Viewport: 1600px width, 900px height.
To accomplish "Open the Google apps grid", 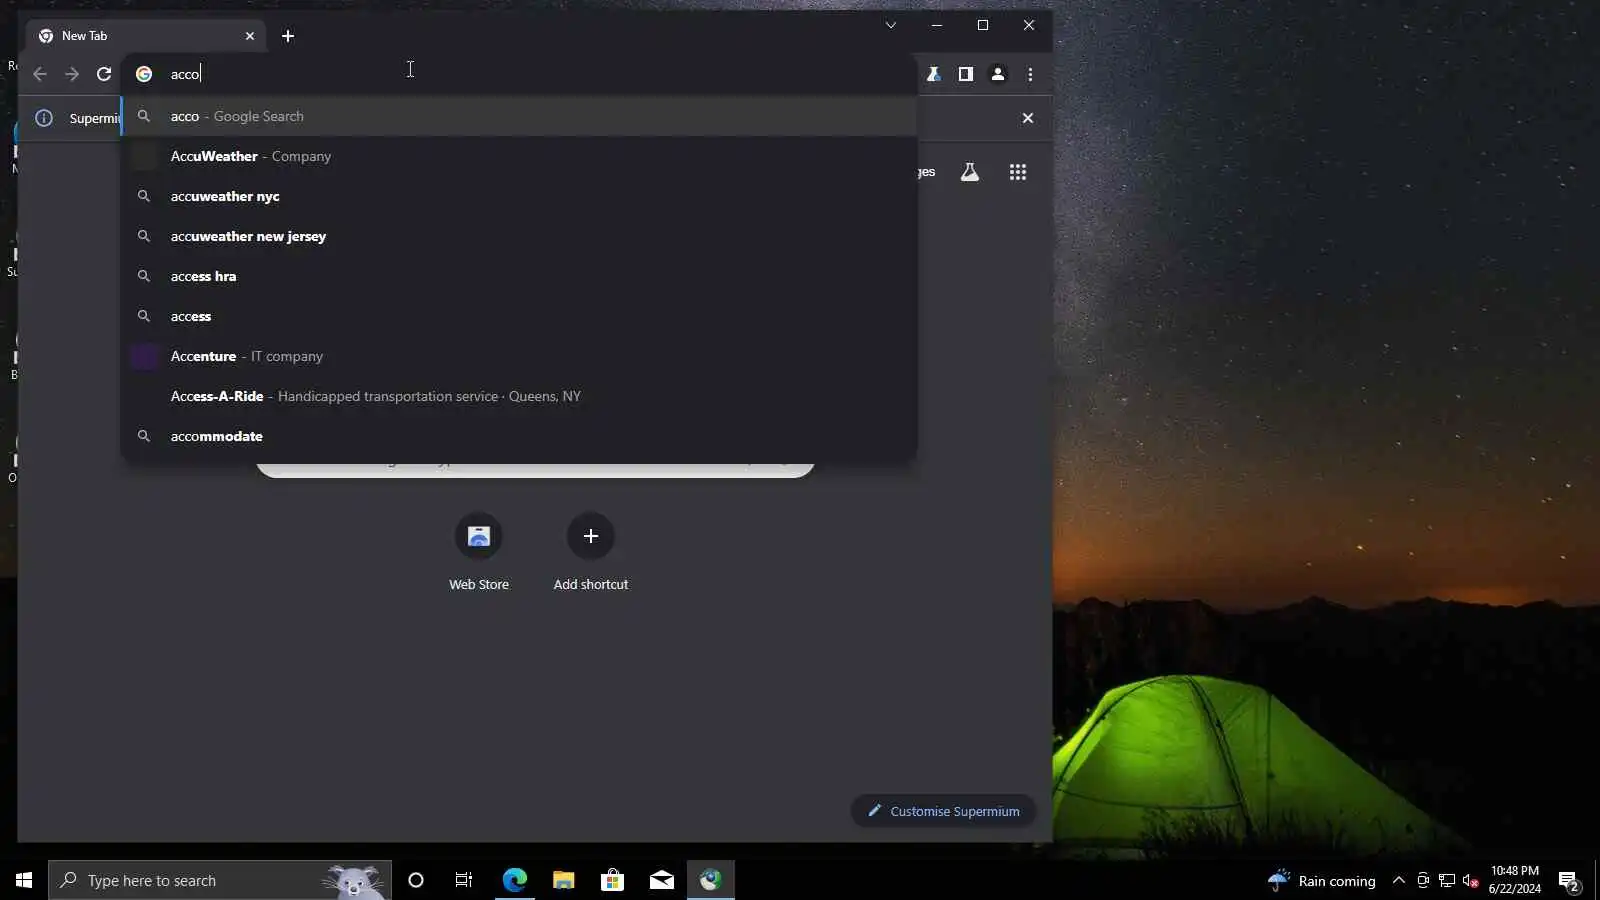I will [1018, 172].
